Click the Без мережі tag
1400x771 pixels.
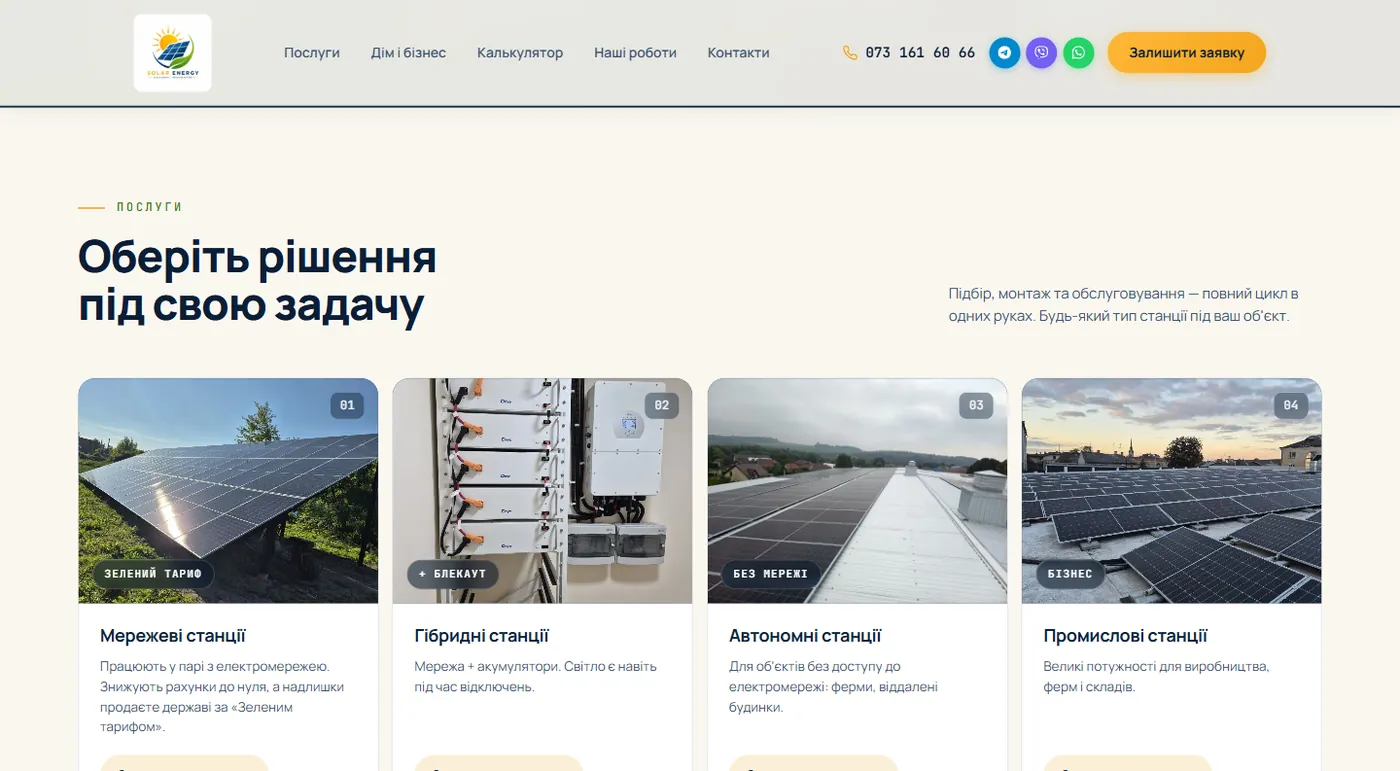point(770,574)
